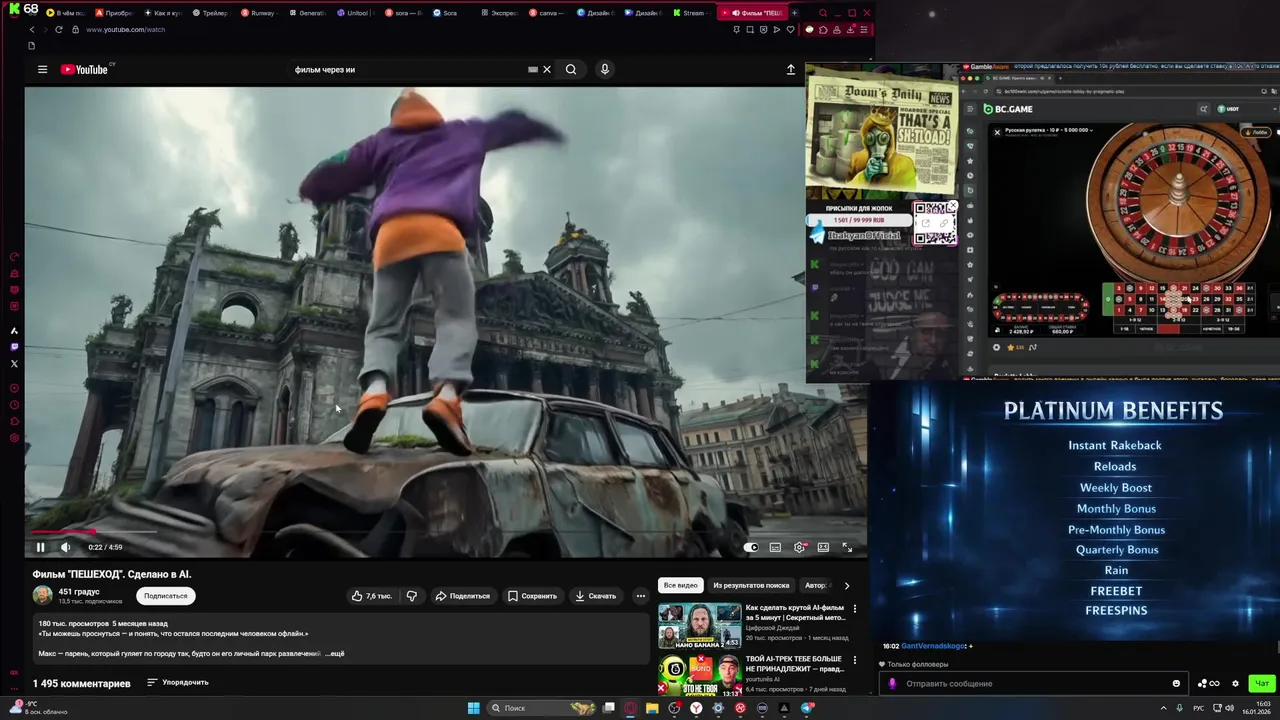Switch the РУС keyboard language indicator

click(x=1199, y=708)
